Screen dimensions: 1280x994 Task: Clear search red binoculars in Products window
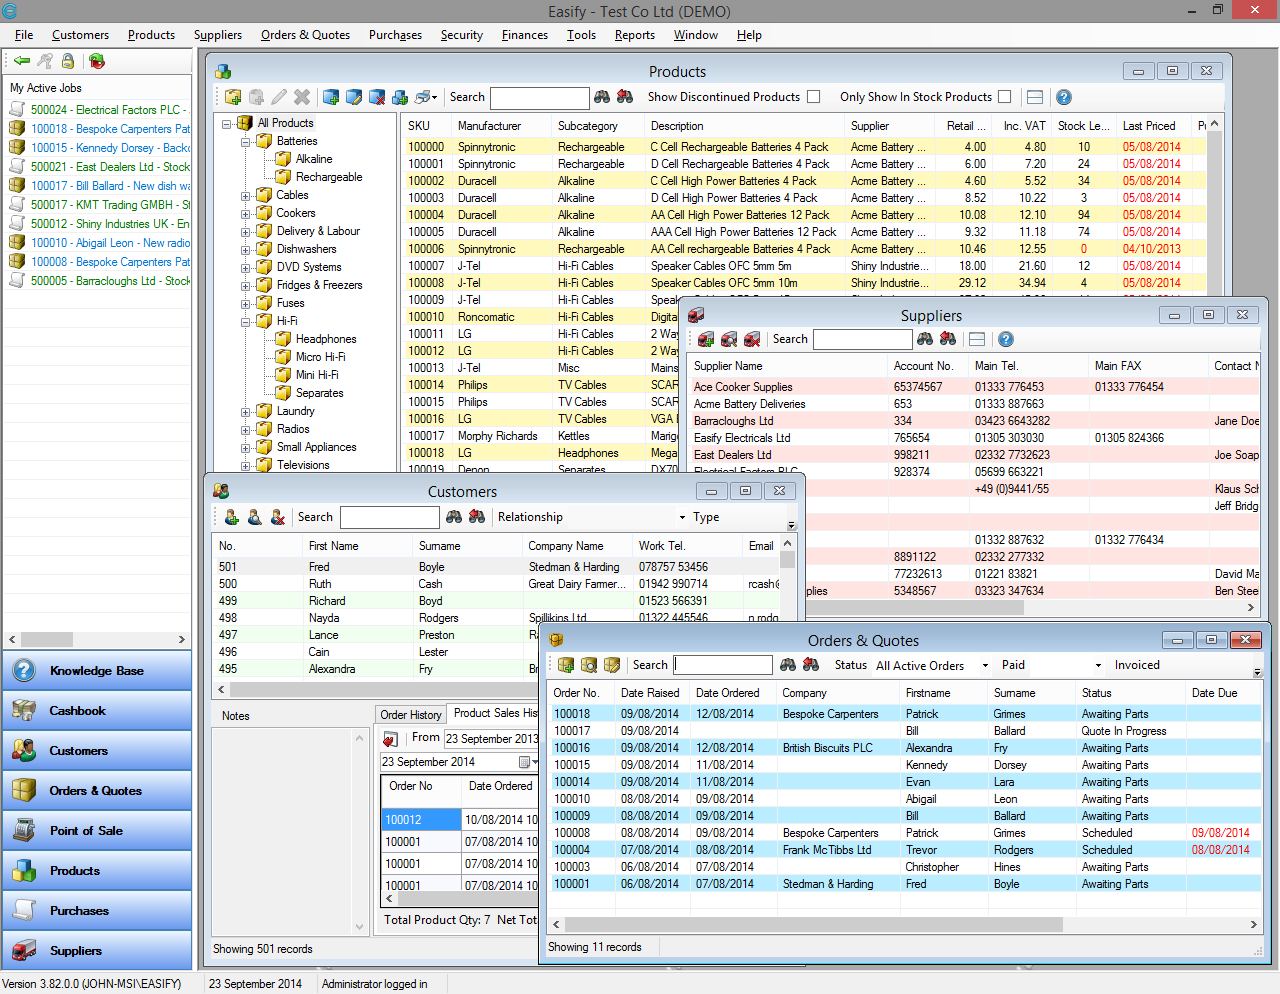click(x=625, y=97)
